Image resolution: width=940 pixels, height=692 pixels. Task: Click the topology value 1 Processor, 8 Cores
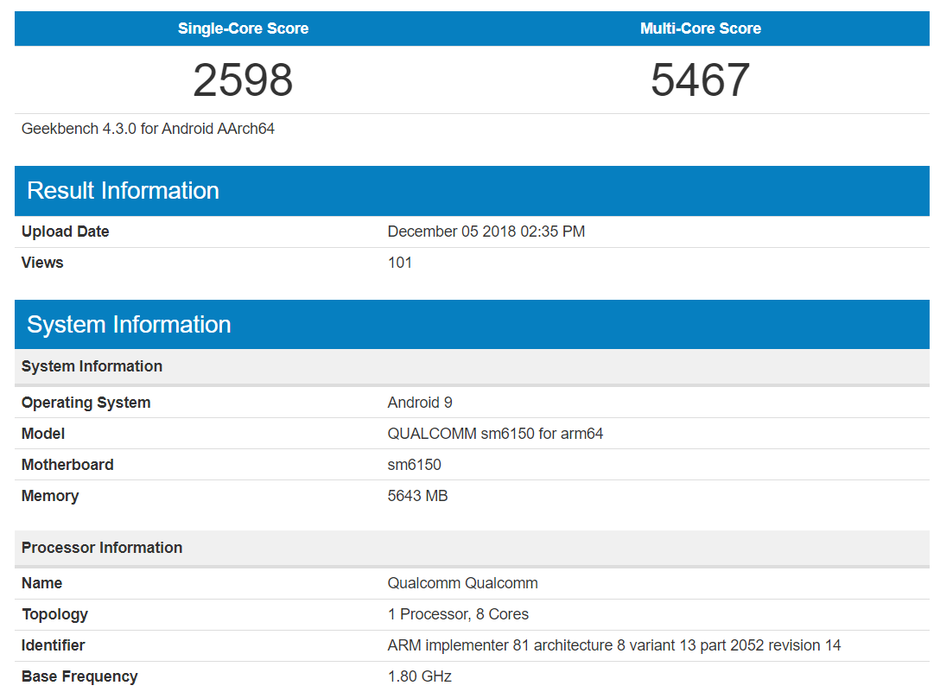458,614
